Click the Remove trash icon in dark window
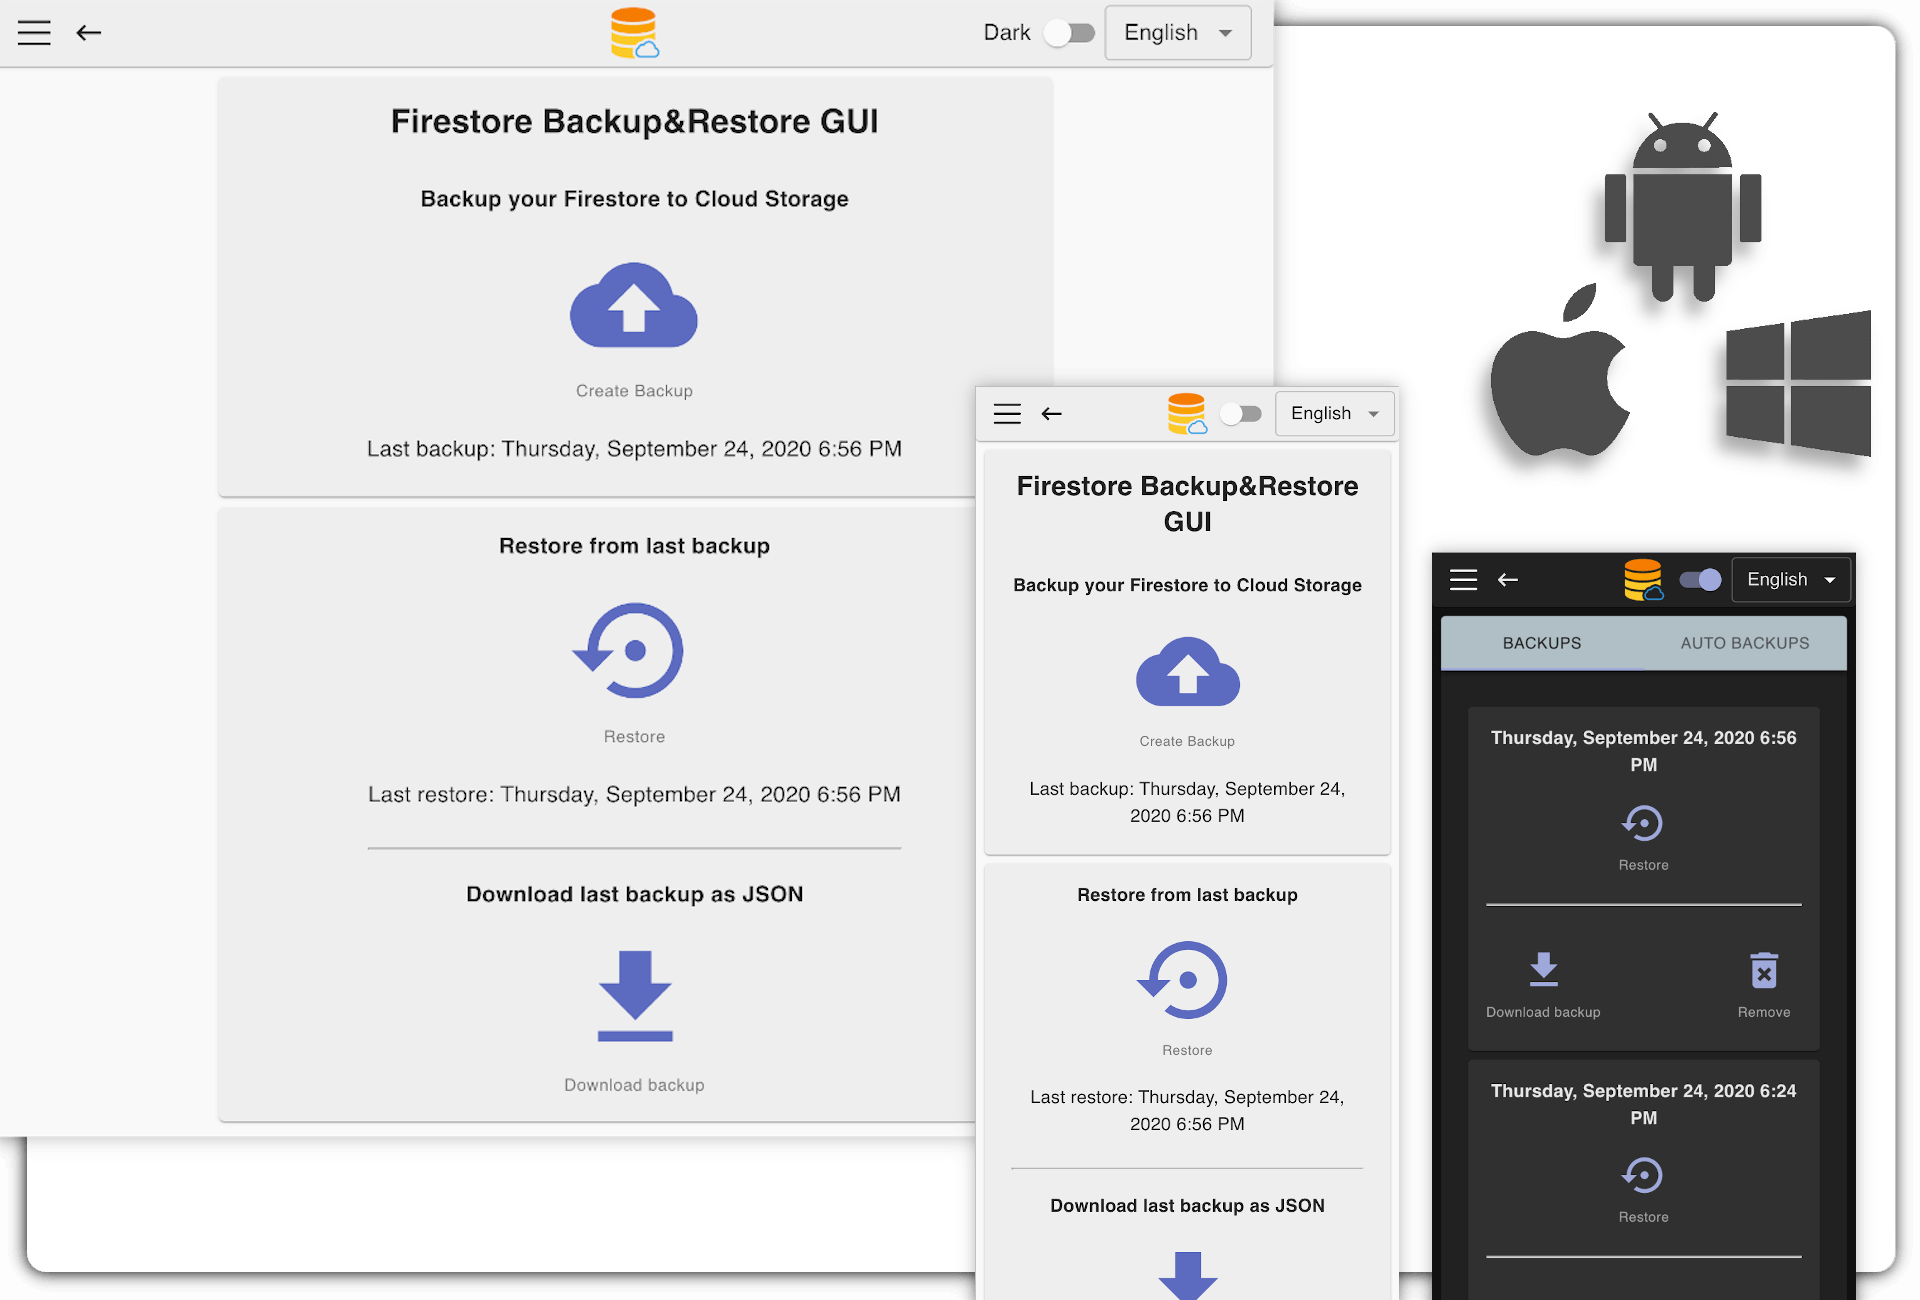 (x=1763, y=971)
